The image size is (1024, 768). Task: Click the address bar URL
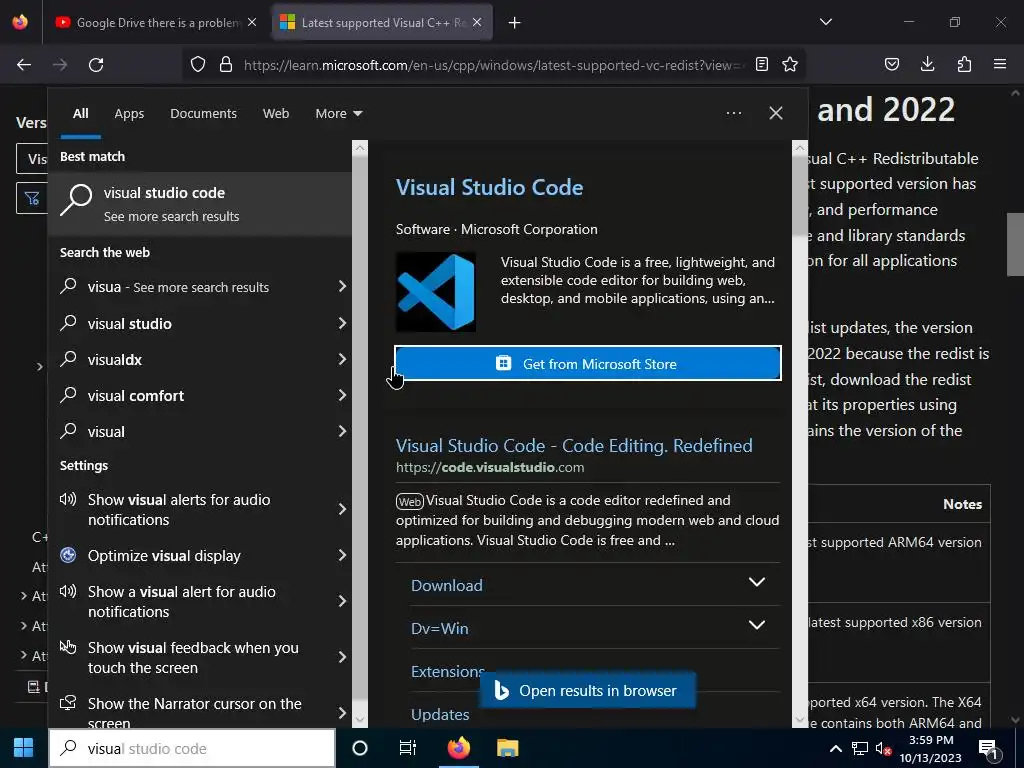click(493, 65)
